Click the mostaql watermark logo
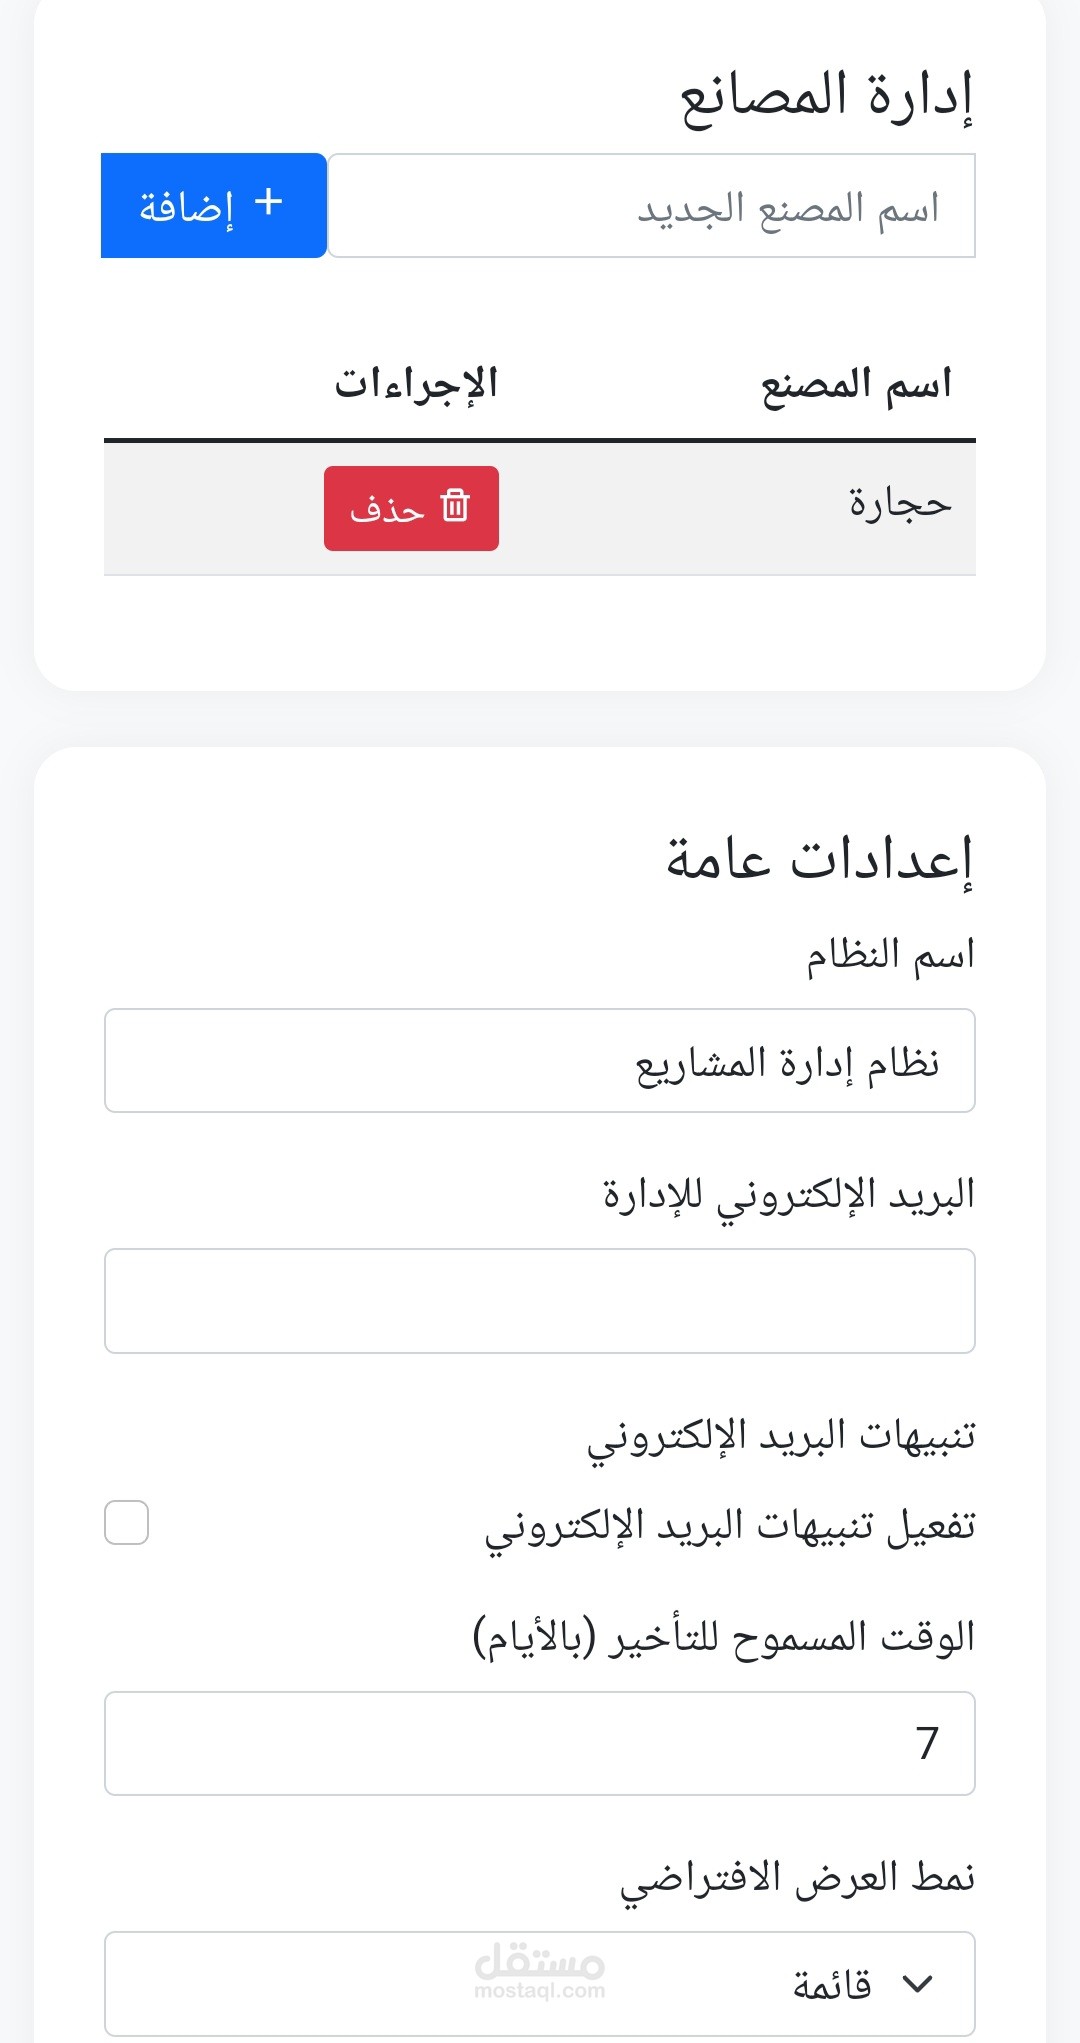Image resolution: width=1080 pixels, height=2043 pixels. click(x=540, y=1972)
